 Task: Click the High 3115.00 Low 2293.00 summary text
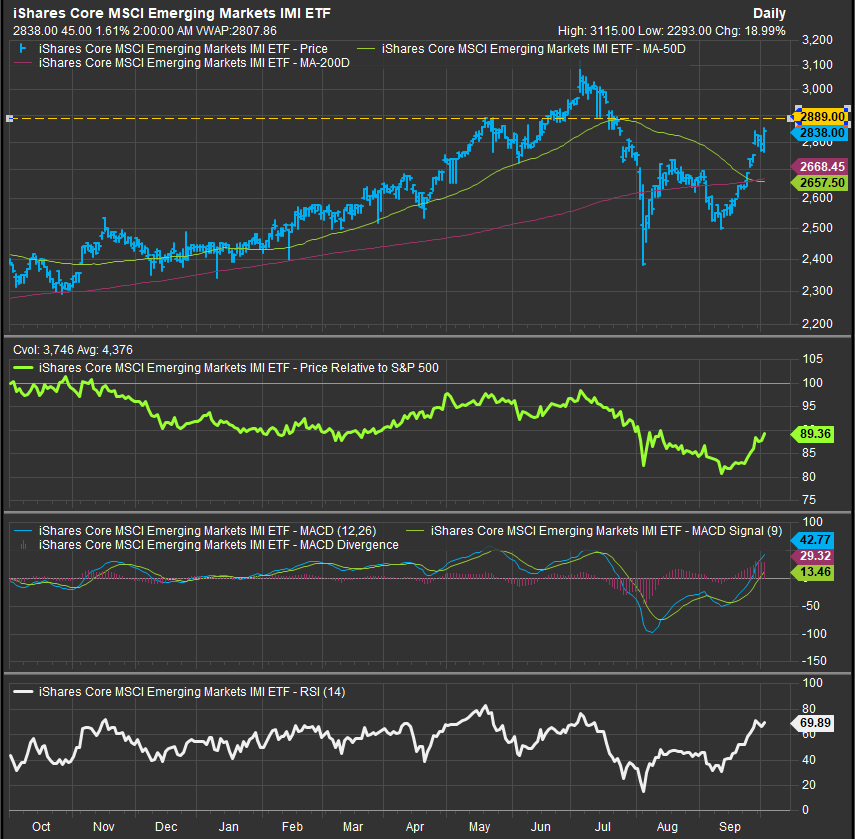pos(671,31)
